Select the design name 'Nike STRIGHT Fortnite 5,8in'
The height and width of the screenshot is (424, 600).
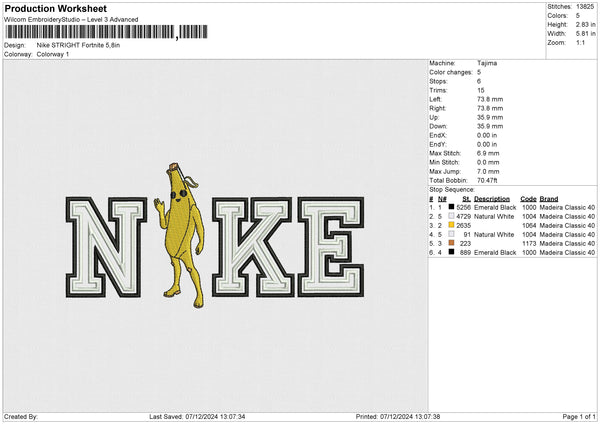tap(78, 45)
